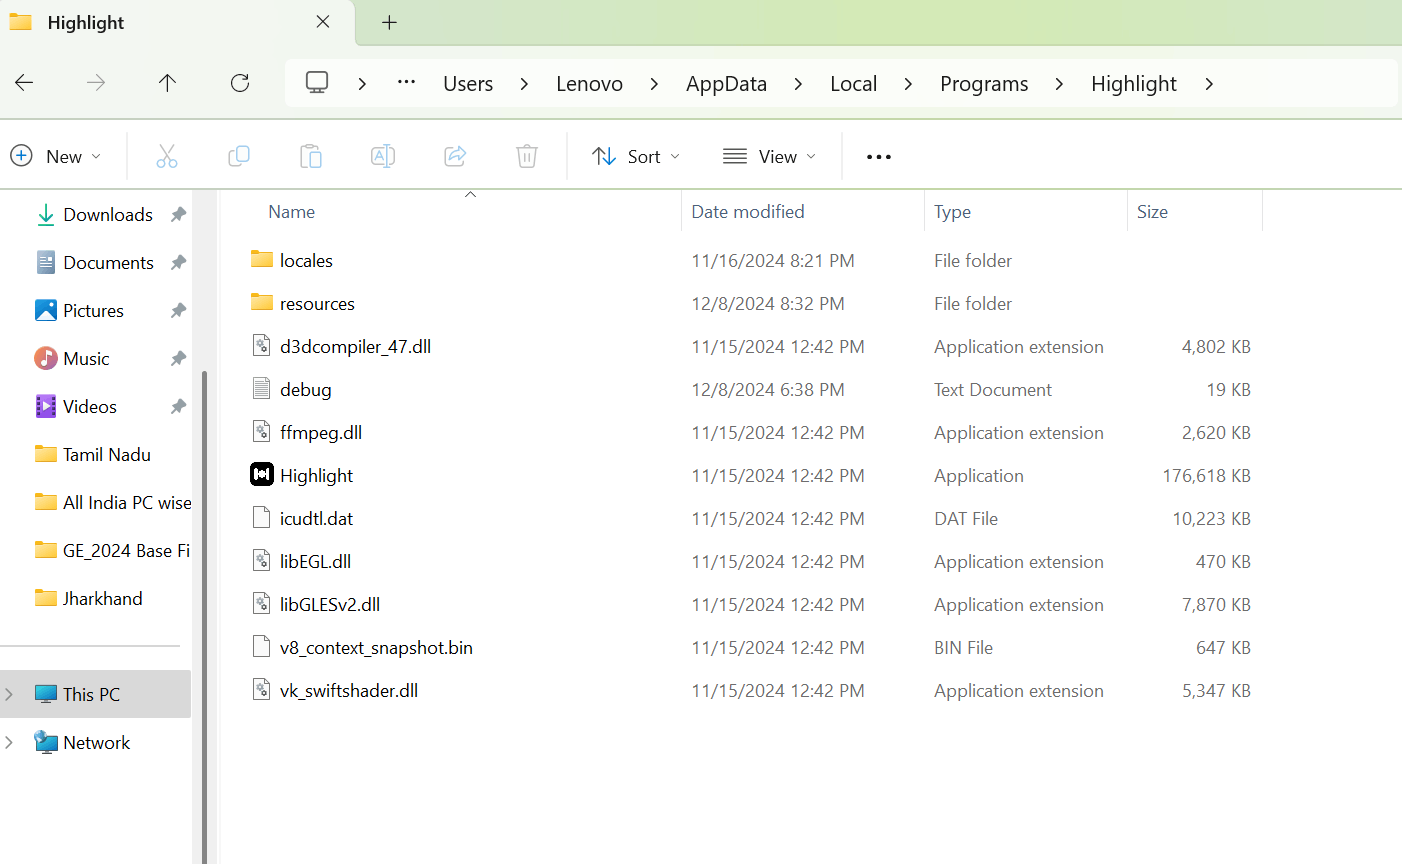The image size is (1402, 864).
Task: Open the See more options menu
Action: tap(879, 157)
